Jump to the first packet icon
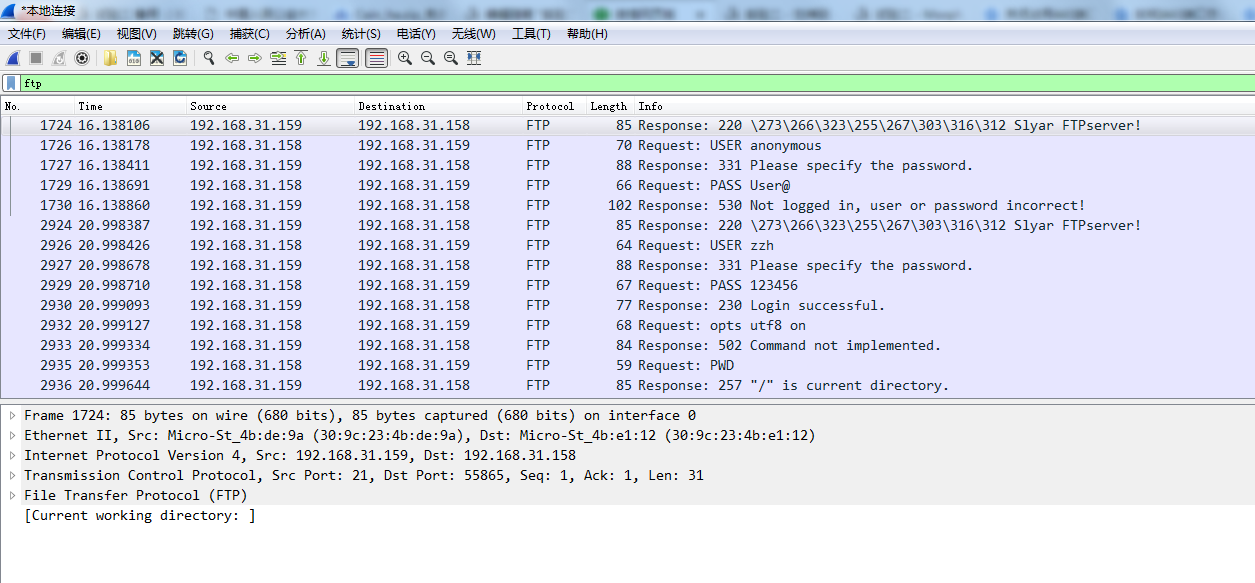This screenshot has width=1255, height=583. pyautogui.click(x=301, y=58)
